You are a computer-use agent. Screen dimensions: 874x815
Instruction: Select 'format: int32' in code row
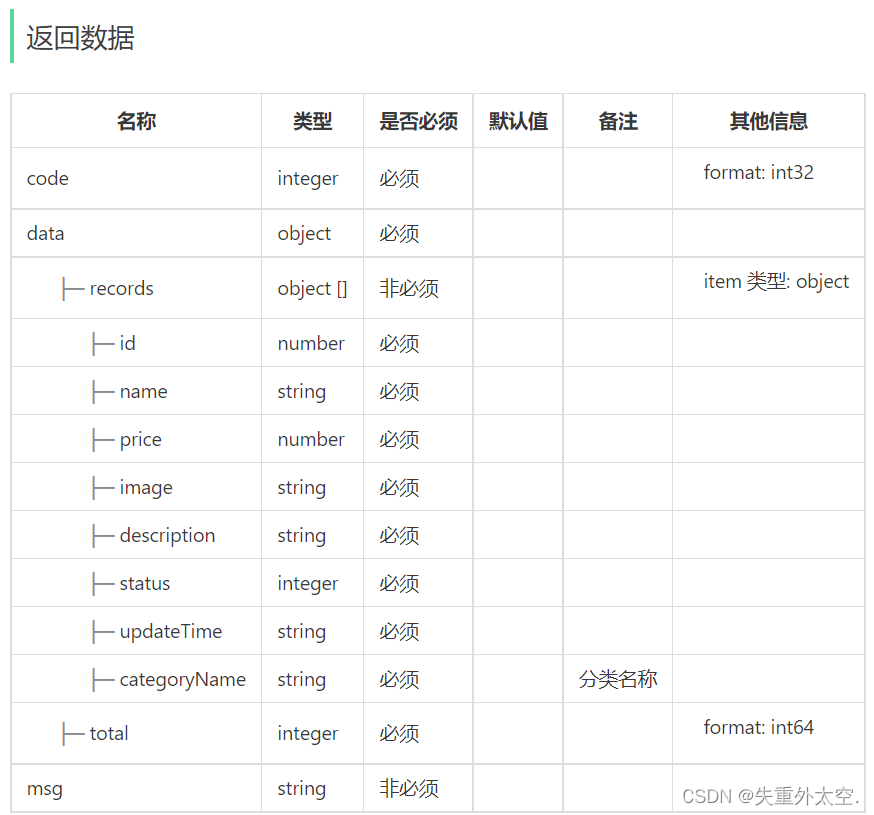pos(759,172)
